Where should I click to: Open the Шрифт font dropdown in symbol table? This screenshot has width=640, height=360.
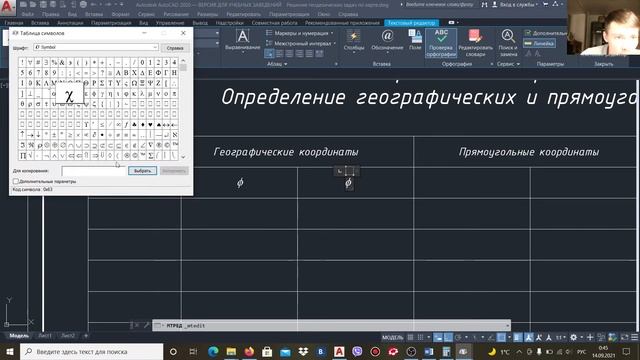tap(96, 47)
